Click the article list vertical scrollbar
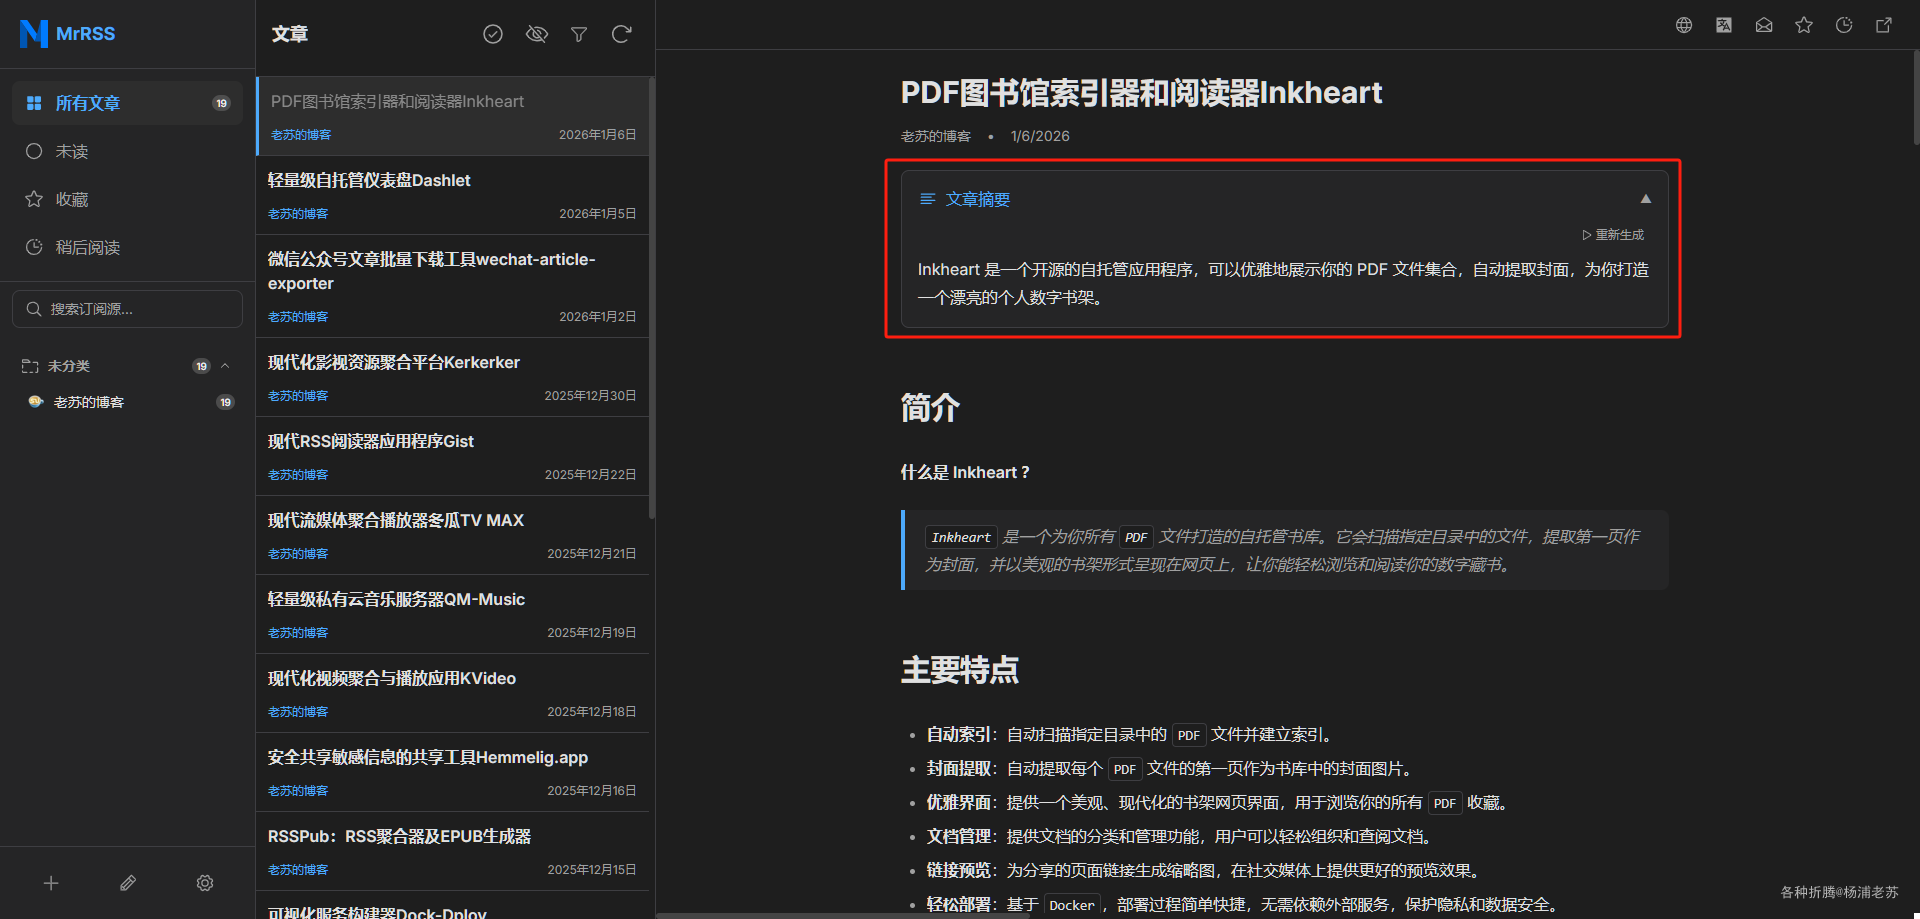1920x919 pixels. (652, 298)
